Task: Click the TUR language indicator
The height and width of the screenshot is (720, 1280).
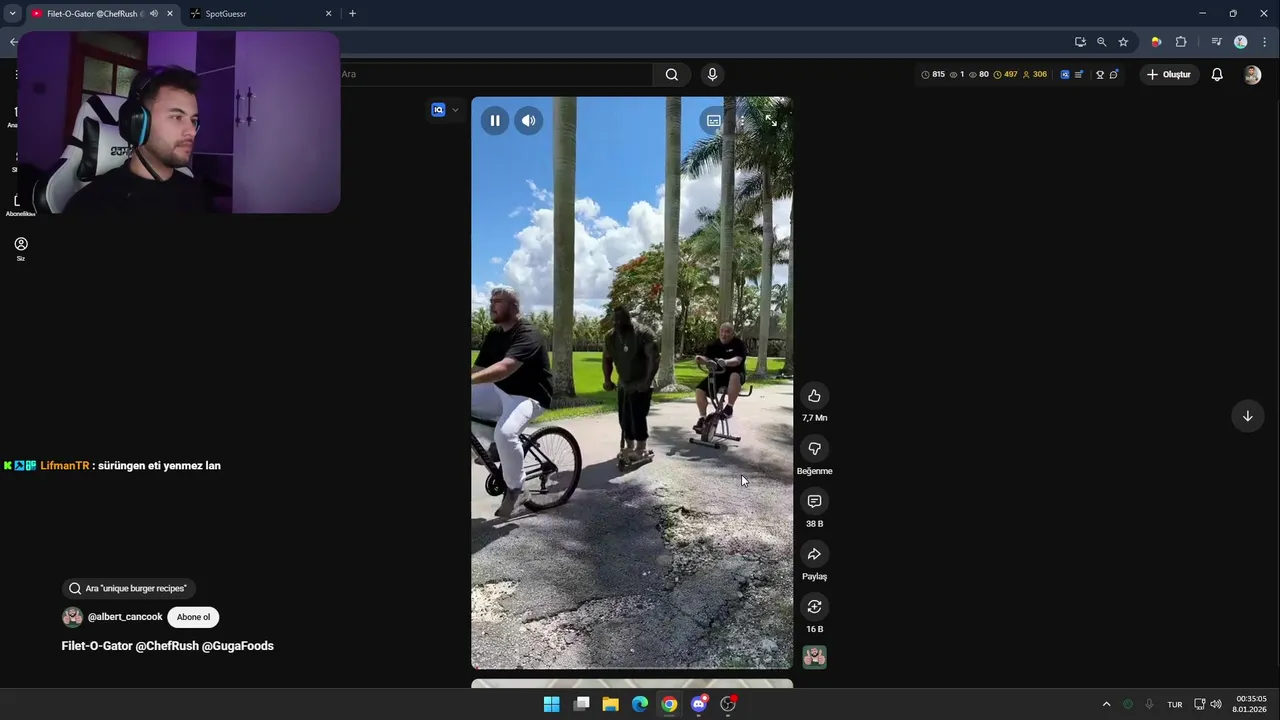Action: (x=1175, y=704)
